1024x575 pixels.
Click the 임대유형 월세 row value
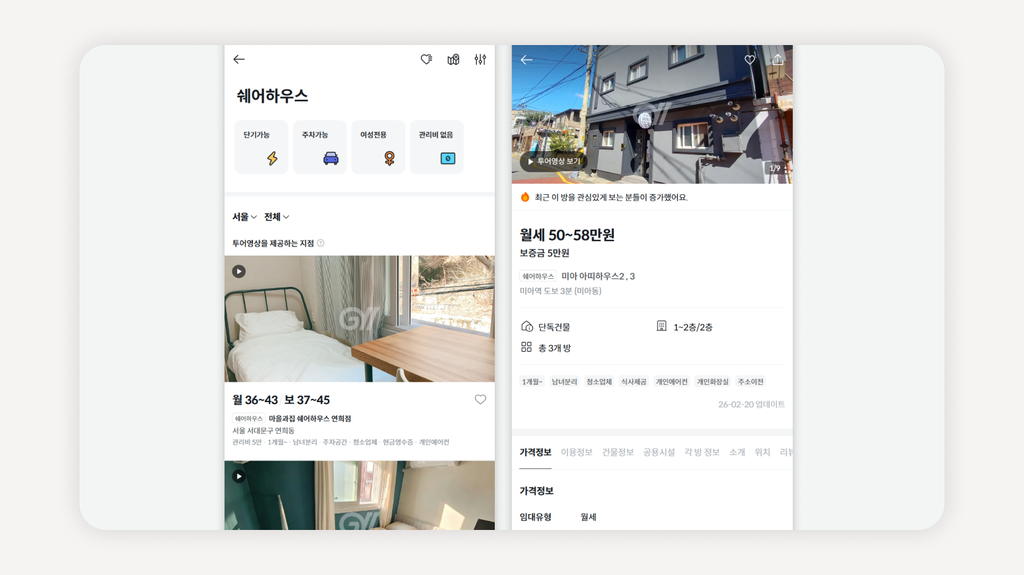point(588,517)
